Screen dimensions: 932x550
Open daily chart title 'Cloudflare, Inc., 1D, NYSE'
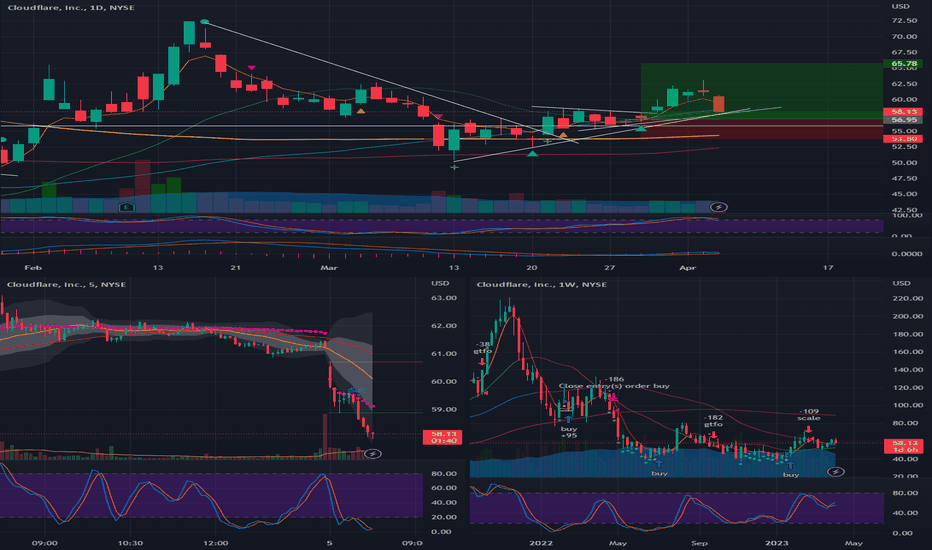tap(71, 7)
